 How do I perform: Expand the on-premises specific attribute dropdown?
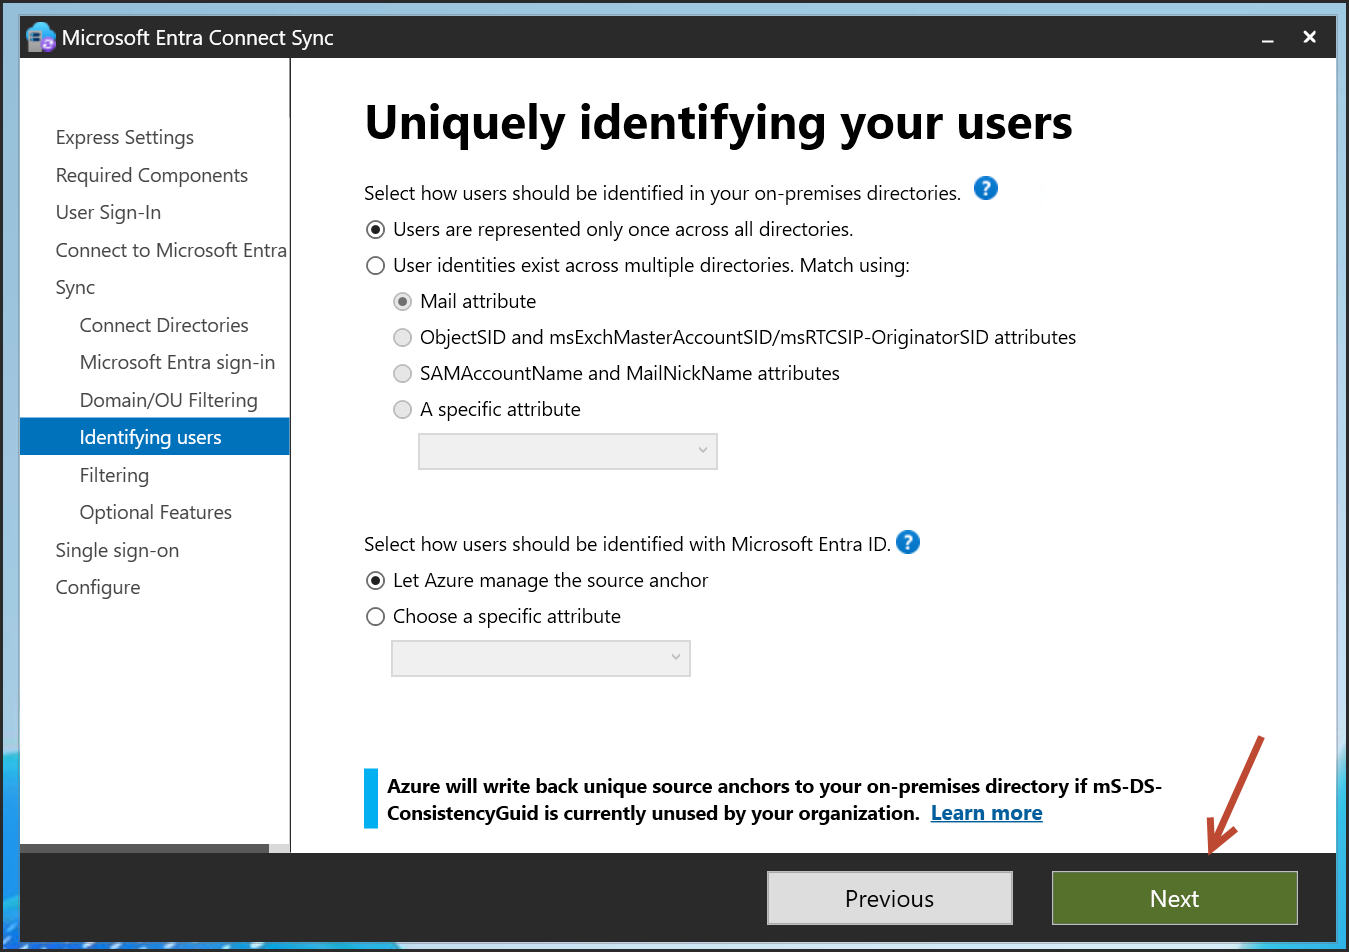(x=567, y=451)
